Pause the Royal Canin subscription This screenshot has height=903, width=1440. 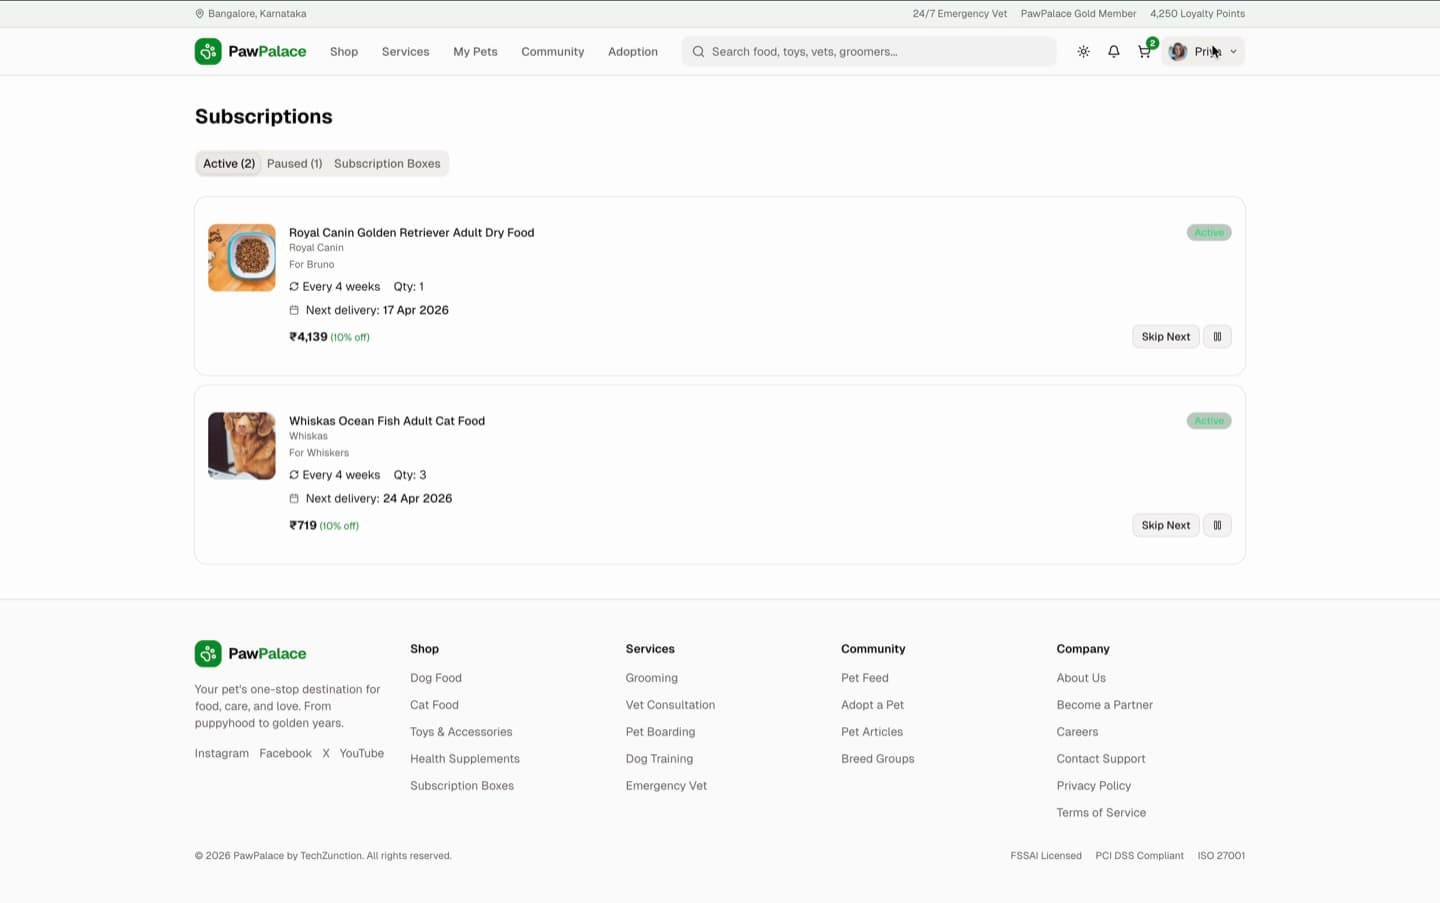[x=1217, y=337]
